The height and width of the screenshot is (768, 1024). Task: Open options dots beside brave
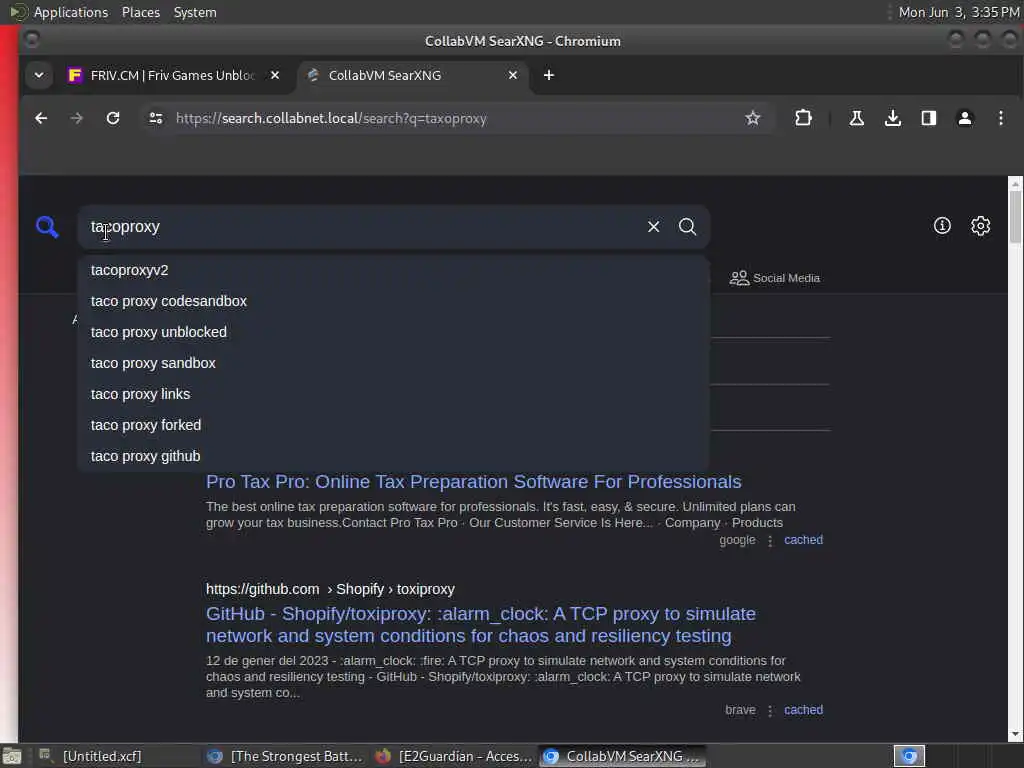pos(770,711)
